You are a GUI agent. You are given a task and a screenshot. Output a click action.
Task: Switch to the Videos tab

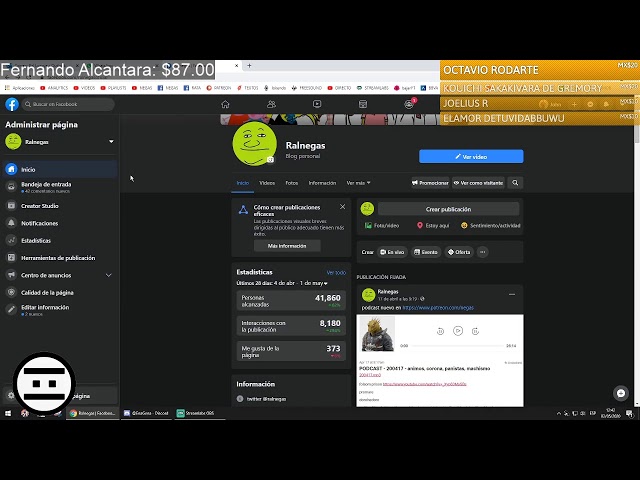coord(267,183)
